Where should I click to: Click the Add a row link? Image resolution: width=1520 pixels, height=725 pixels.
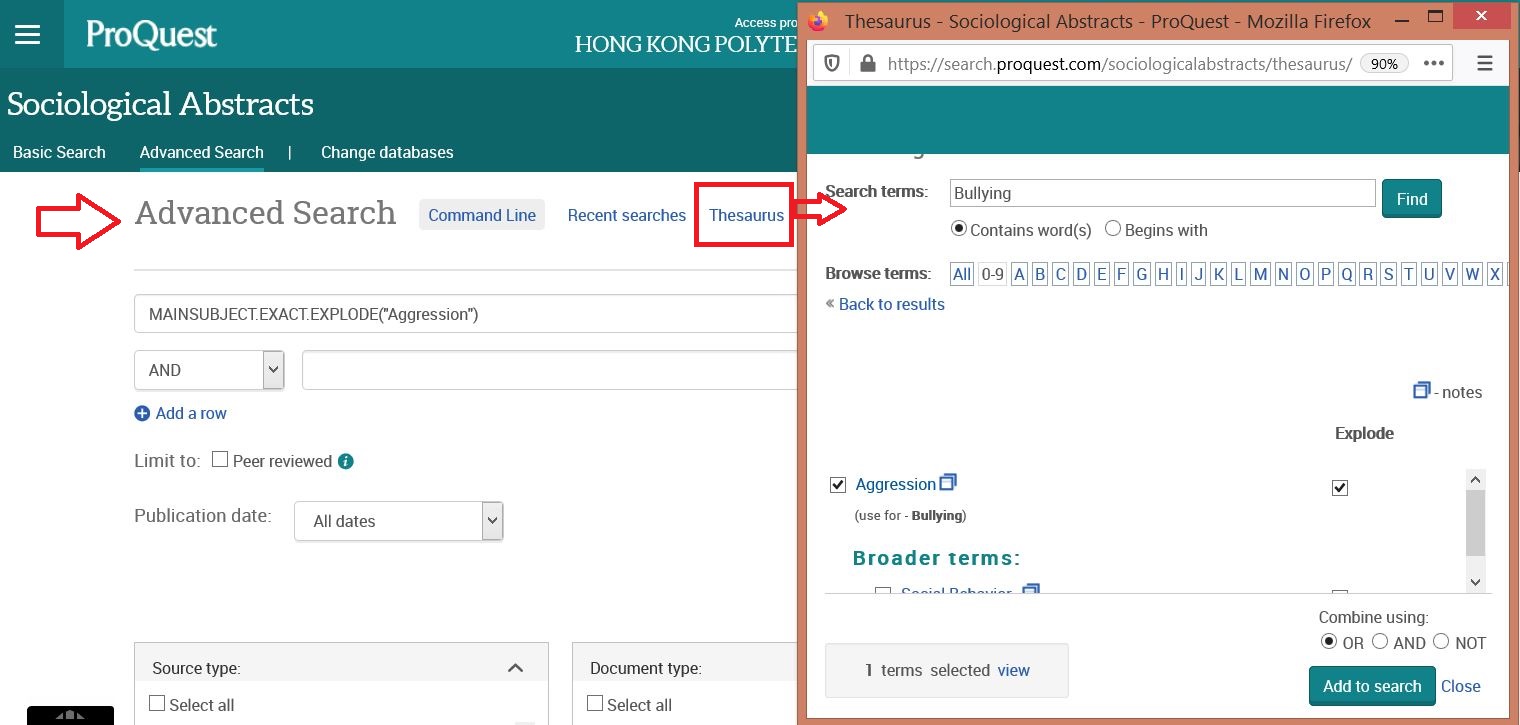[191, 413]
